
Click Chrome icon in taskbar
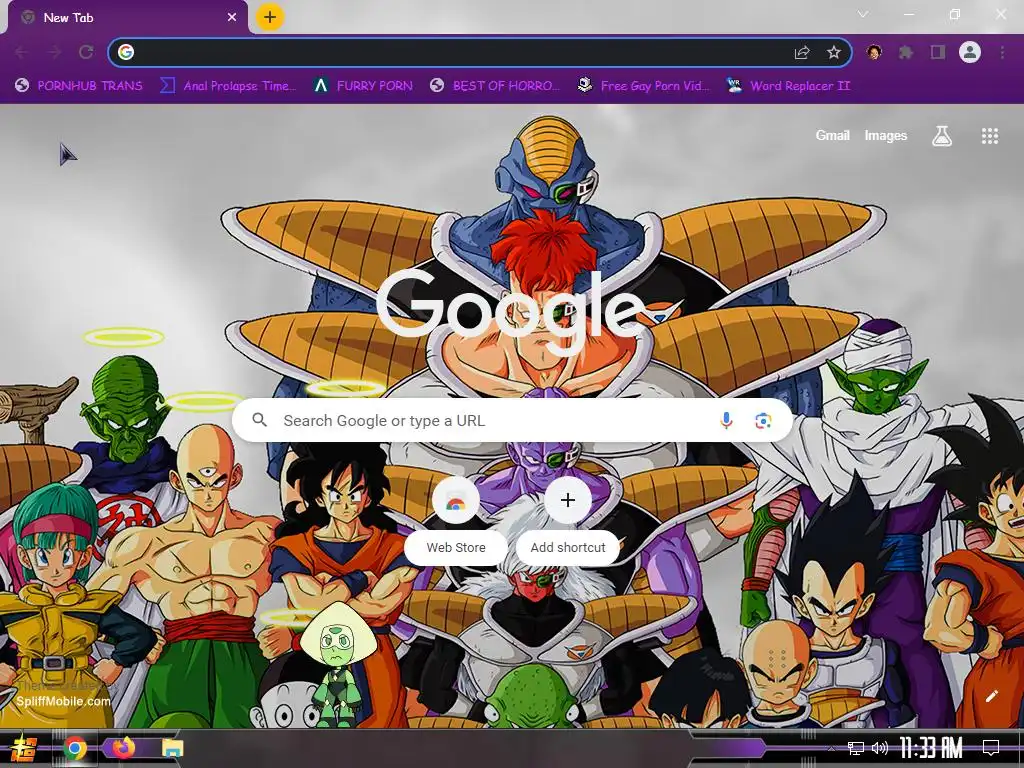(x=75, y=748)
